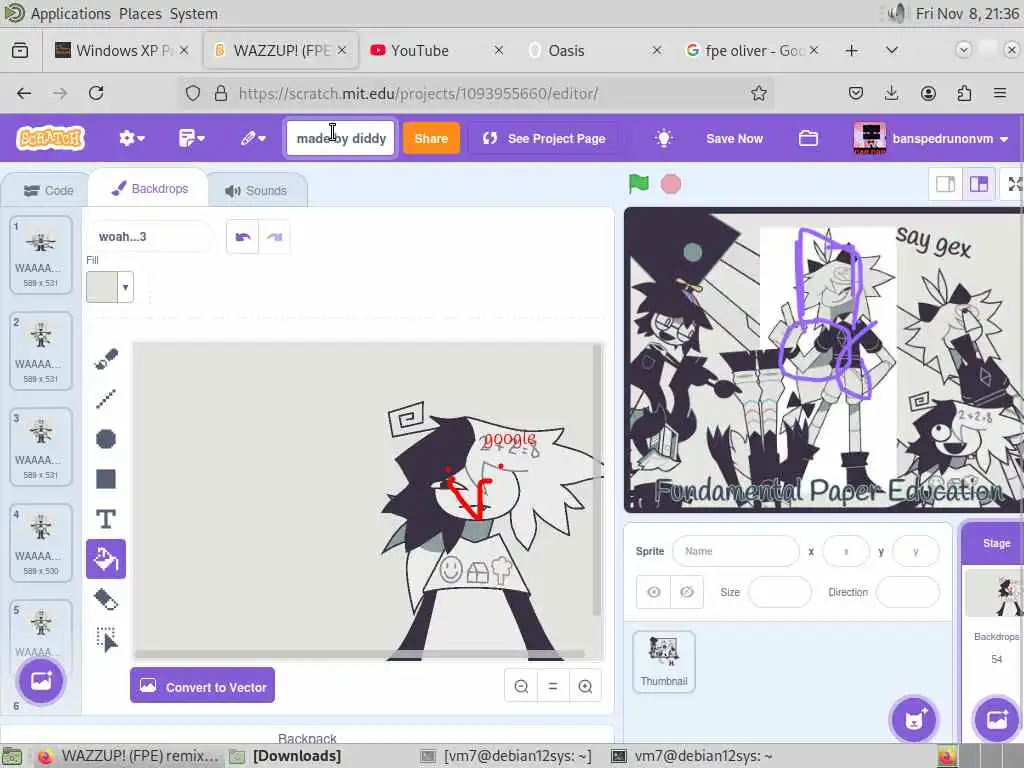Select backdrop 4 thumbnail
The height and width of the screenshot is (768, 1024).
coord(40,543)
